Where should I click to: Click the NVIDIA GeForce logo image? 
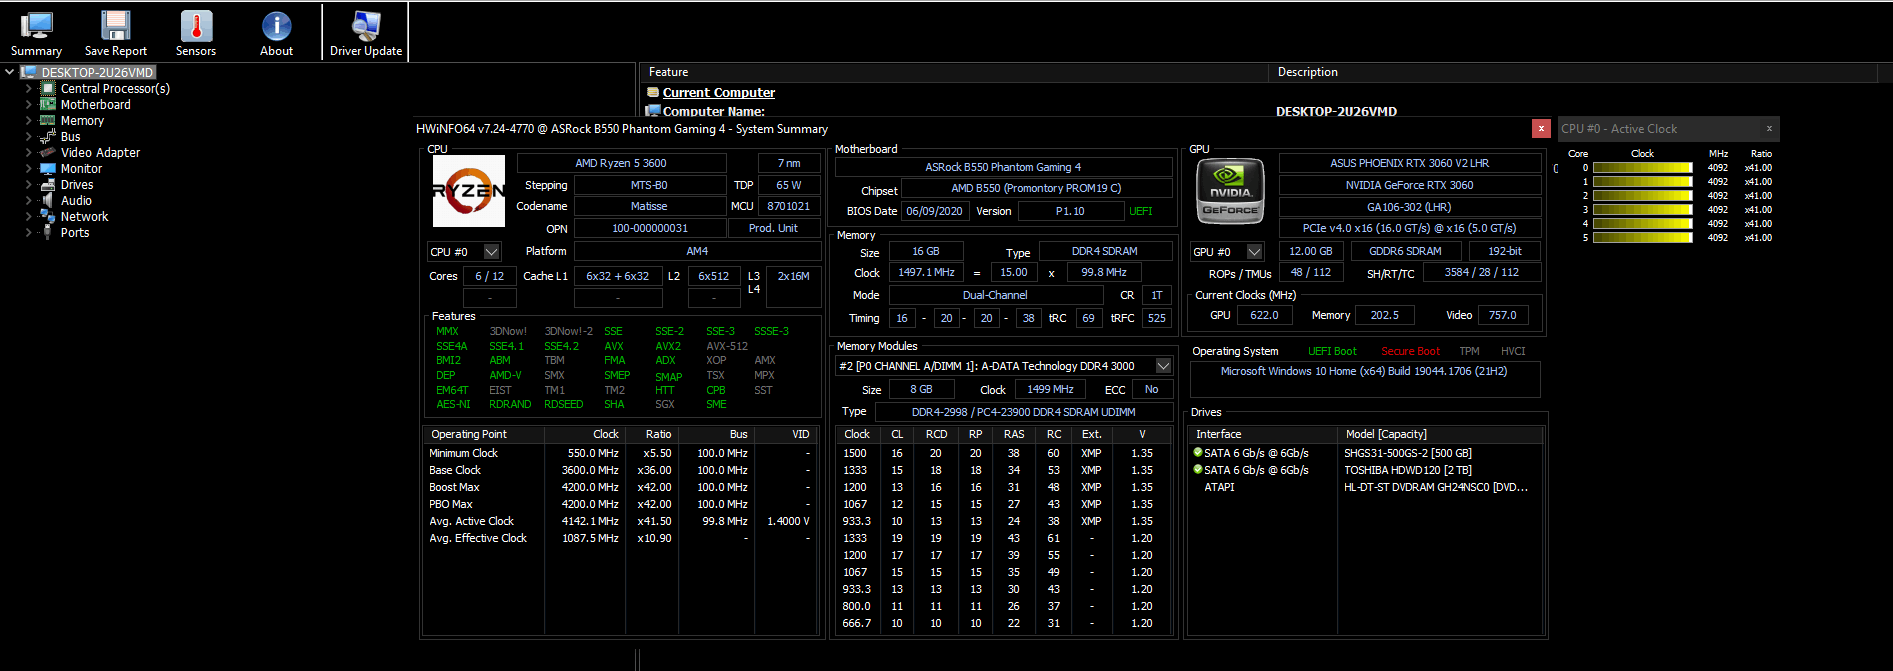coord(1230,191)
